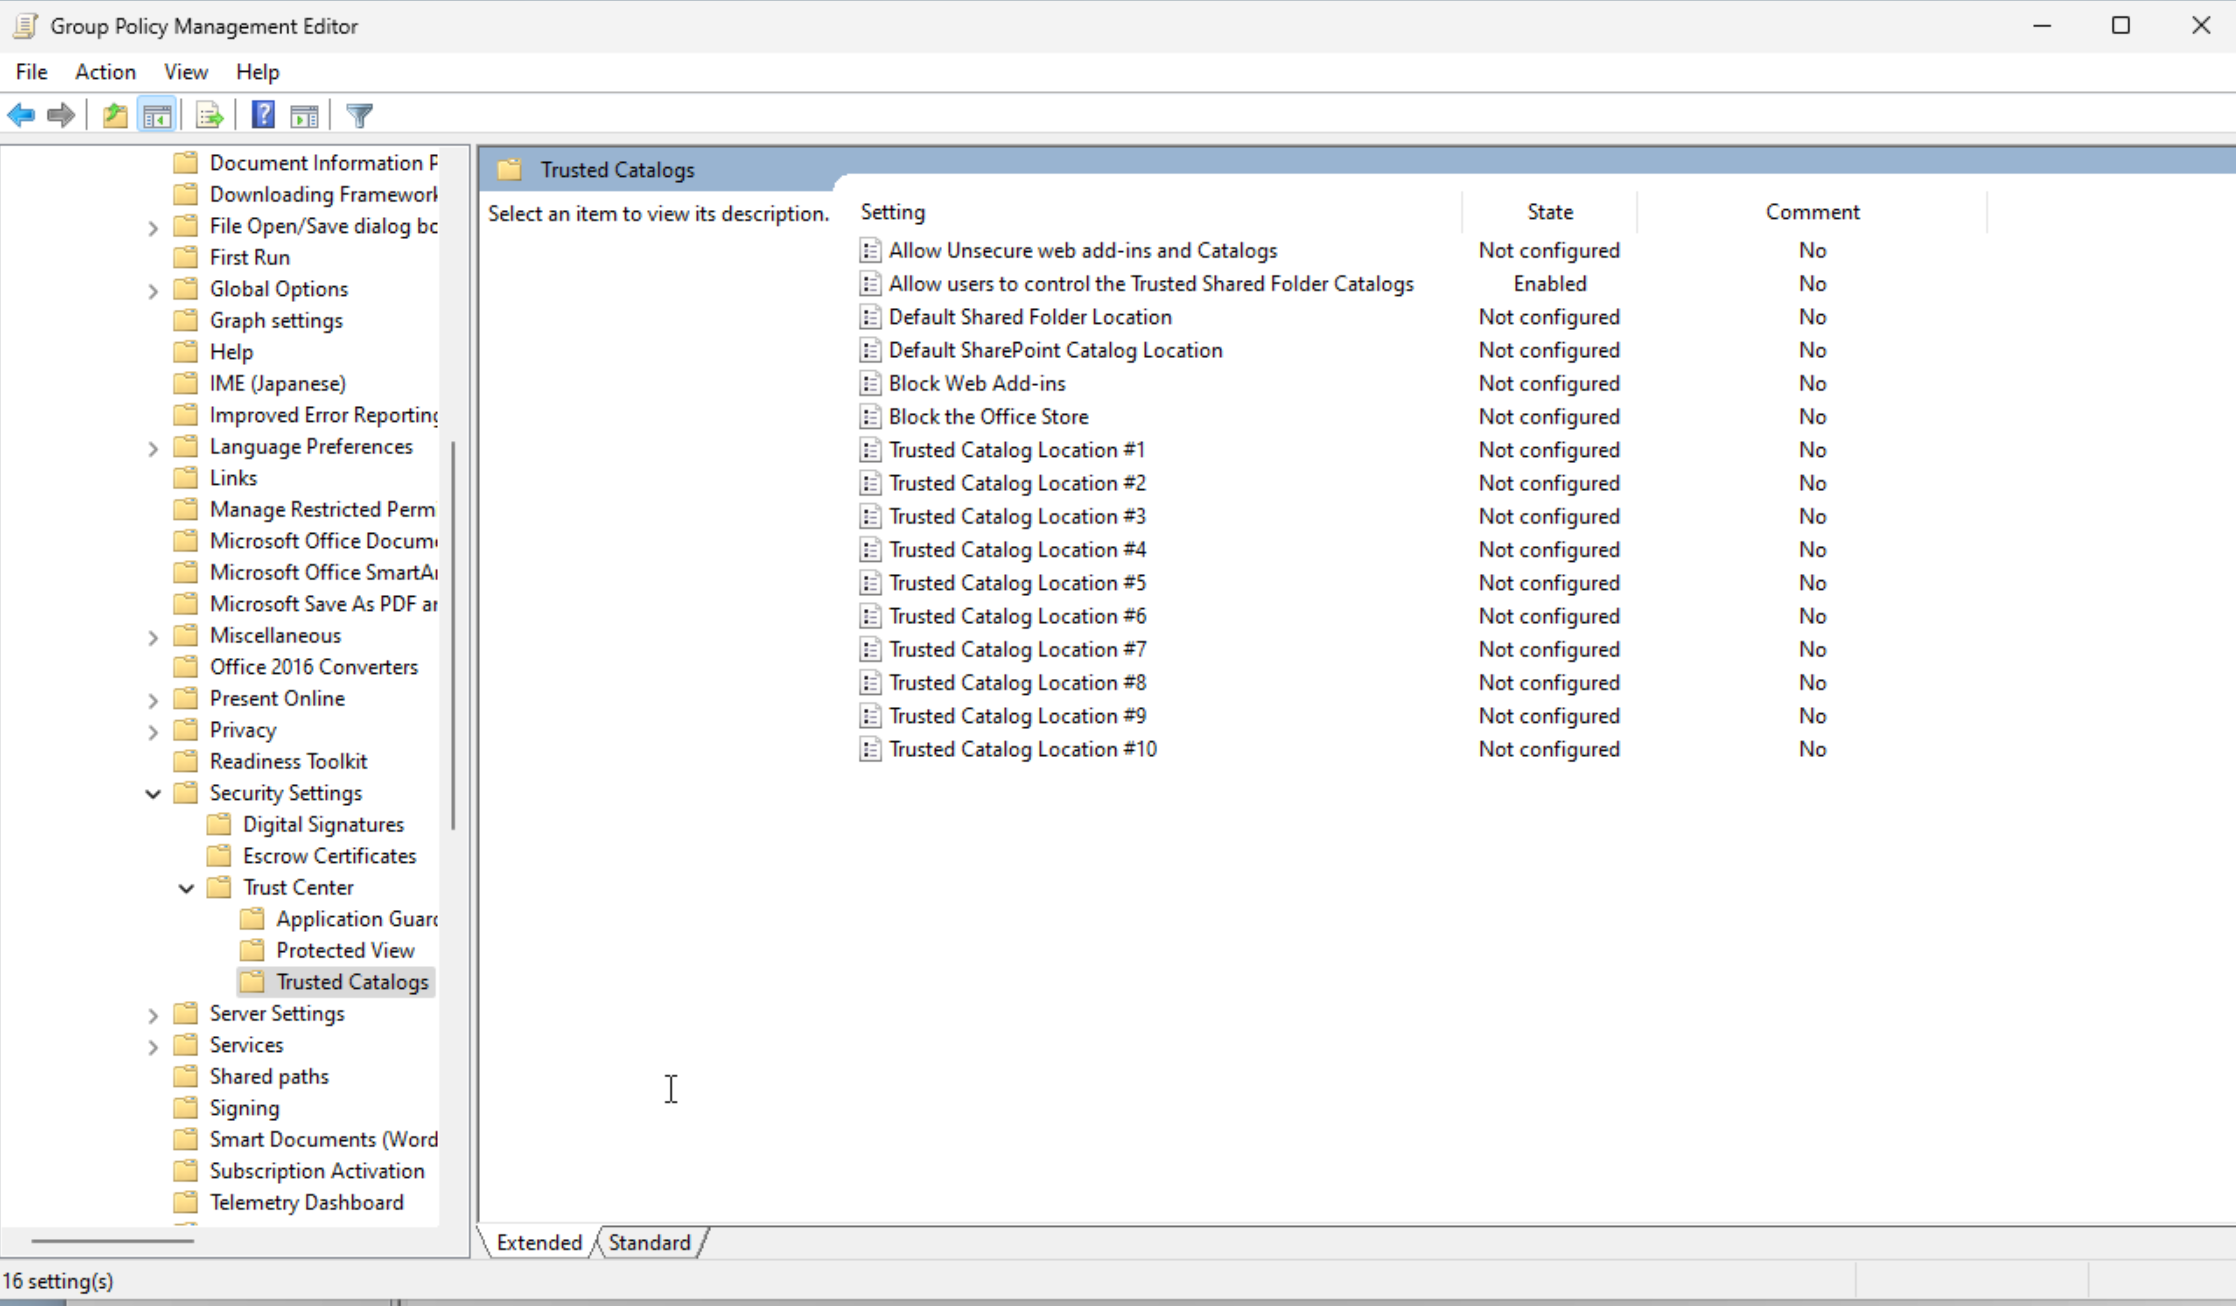2236x1306 pixels.
Task: Select Default SharePoint Catalog Location setting
Action: point(1055,350)
